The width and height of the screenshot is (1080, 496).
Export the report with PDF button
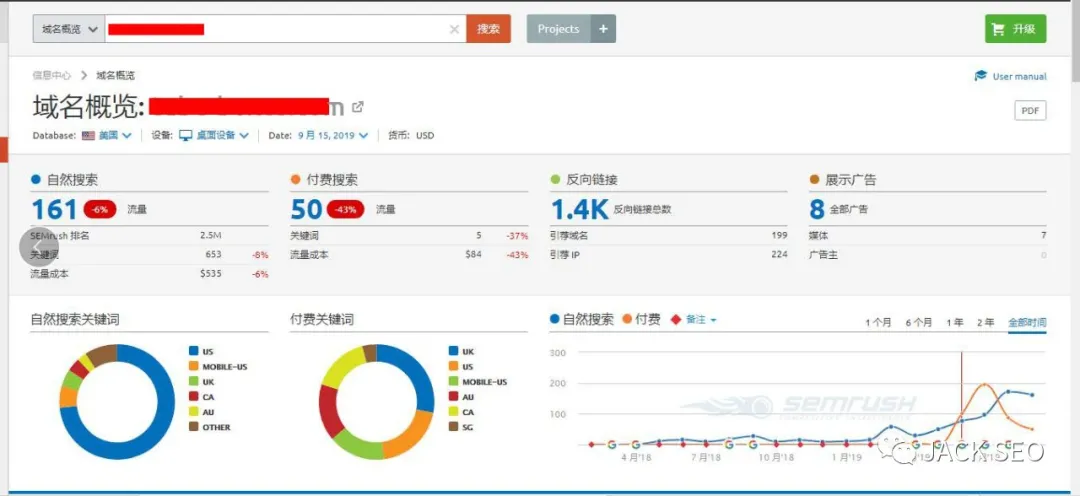[1030, 110]
